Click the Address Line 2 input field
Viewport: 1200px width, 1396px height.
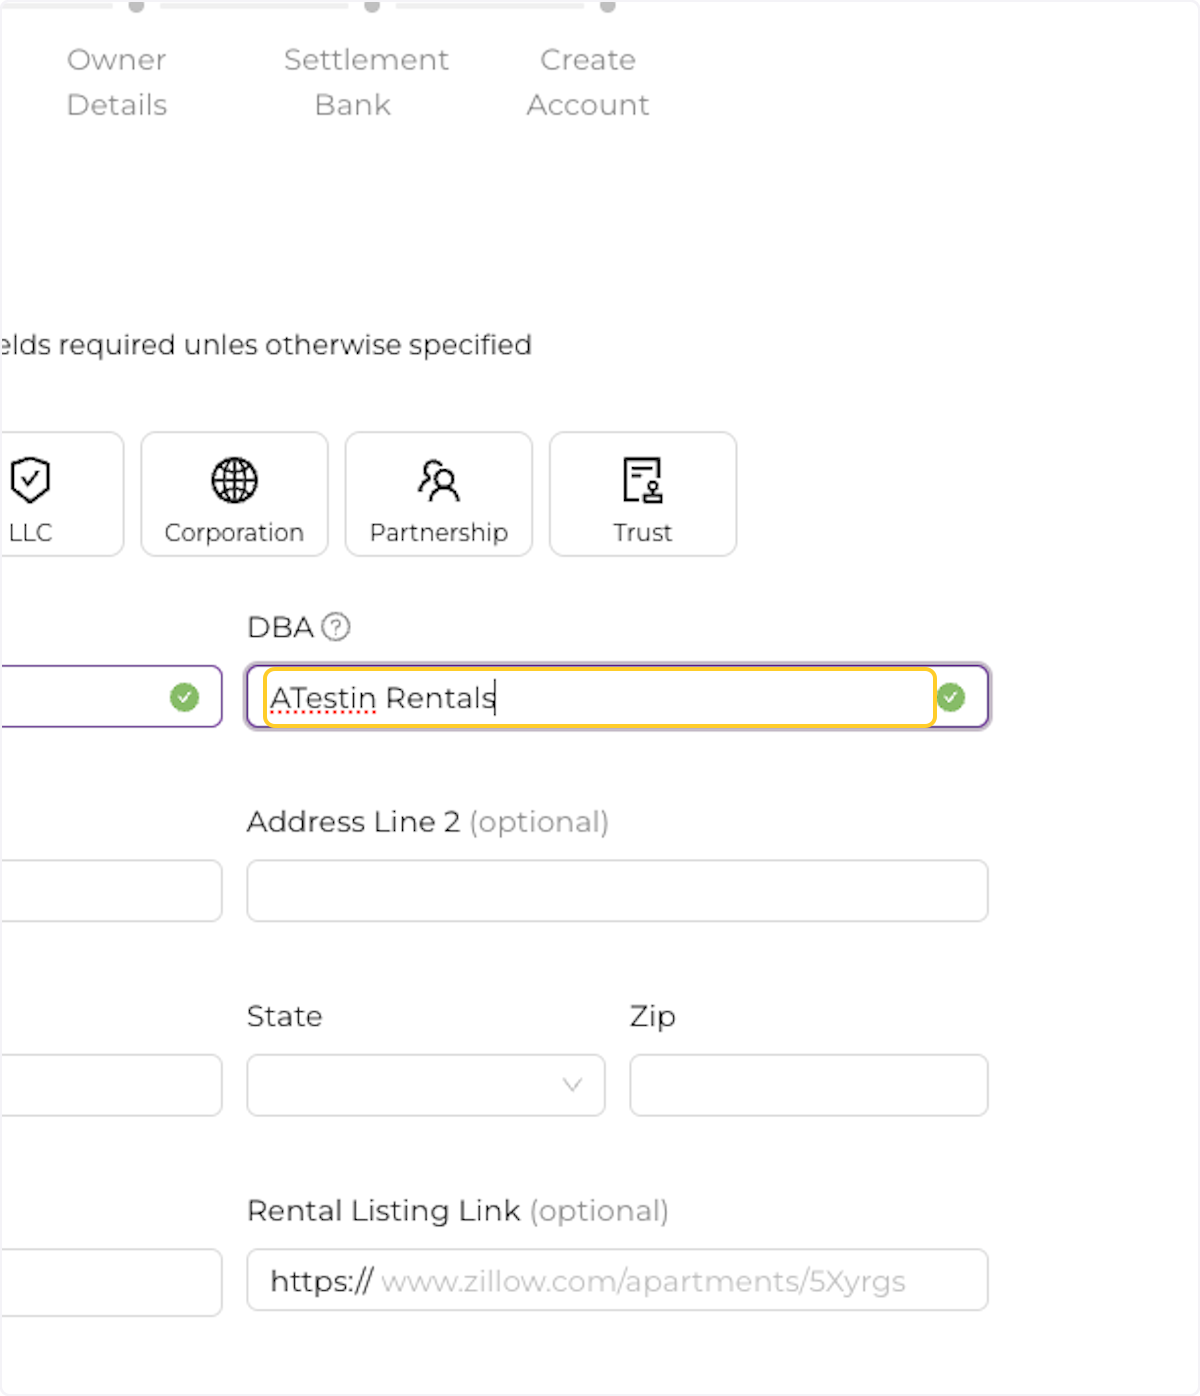(616, 890)
